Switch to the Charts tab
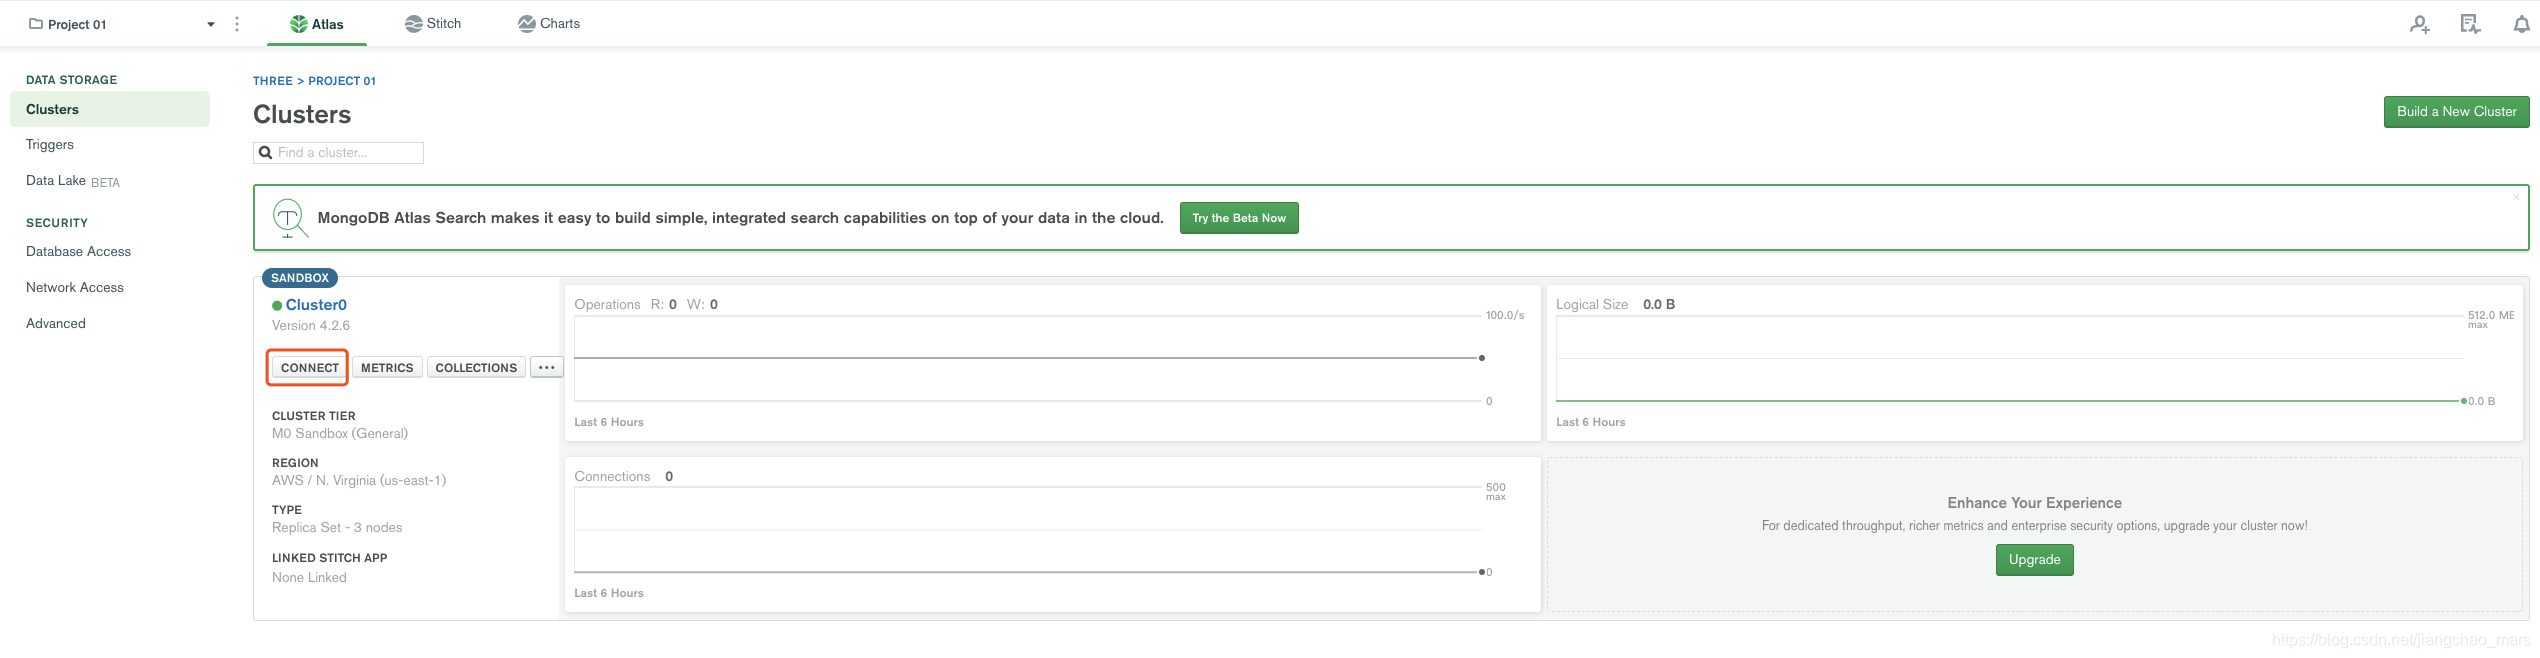The width and height of the screenshot is (2540, 658). 549,24
